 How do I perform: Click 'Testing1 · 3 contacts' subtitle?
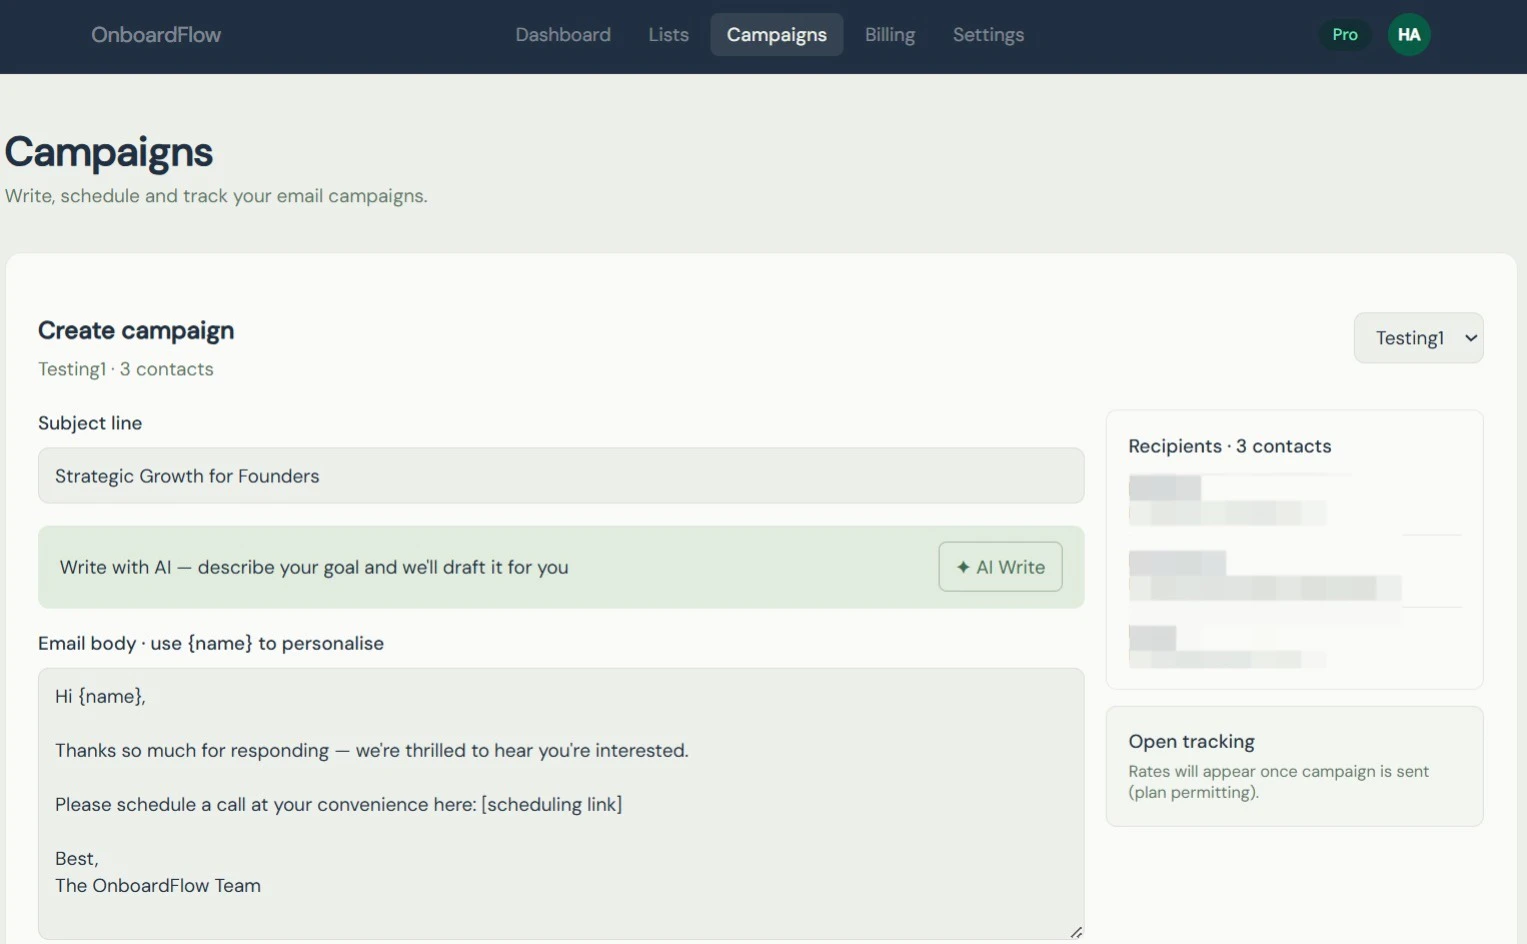(x=126, y=369)
